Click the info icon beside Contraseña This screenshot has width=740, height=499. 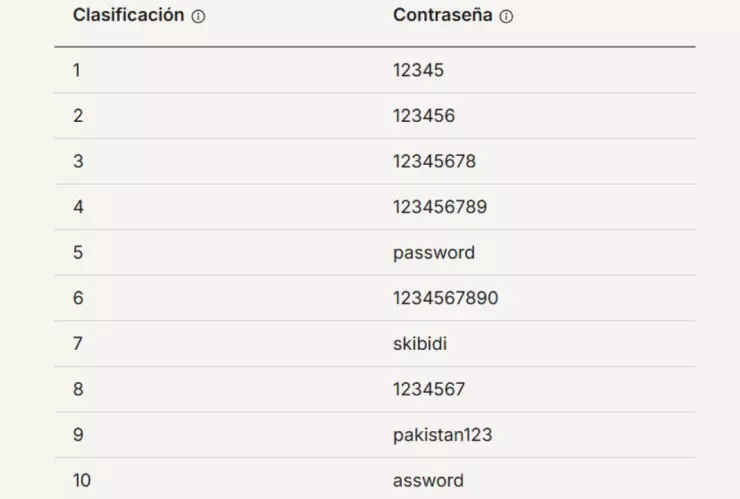(506, 17)
